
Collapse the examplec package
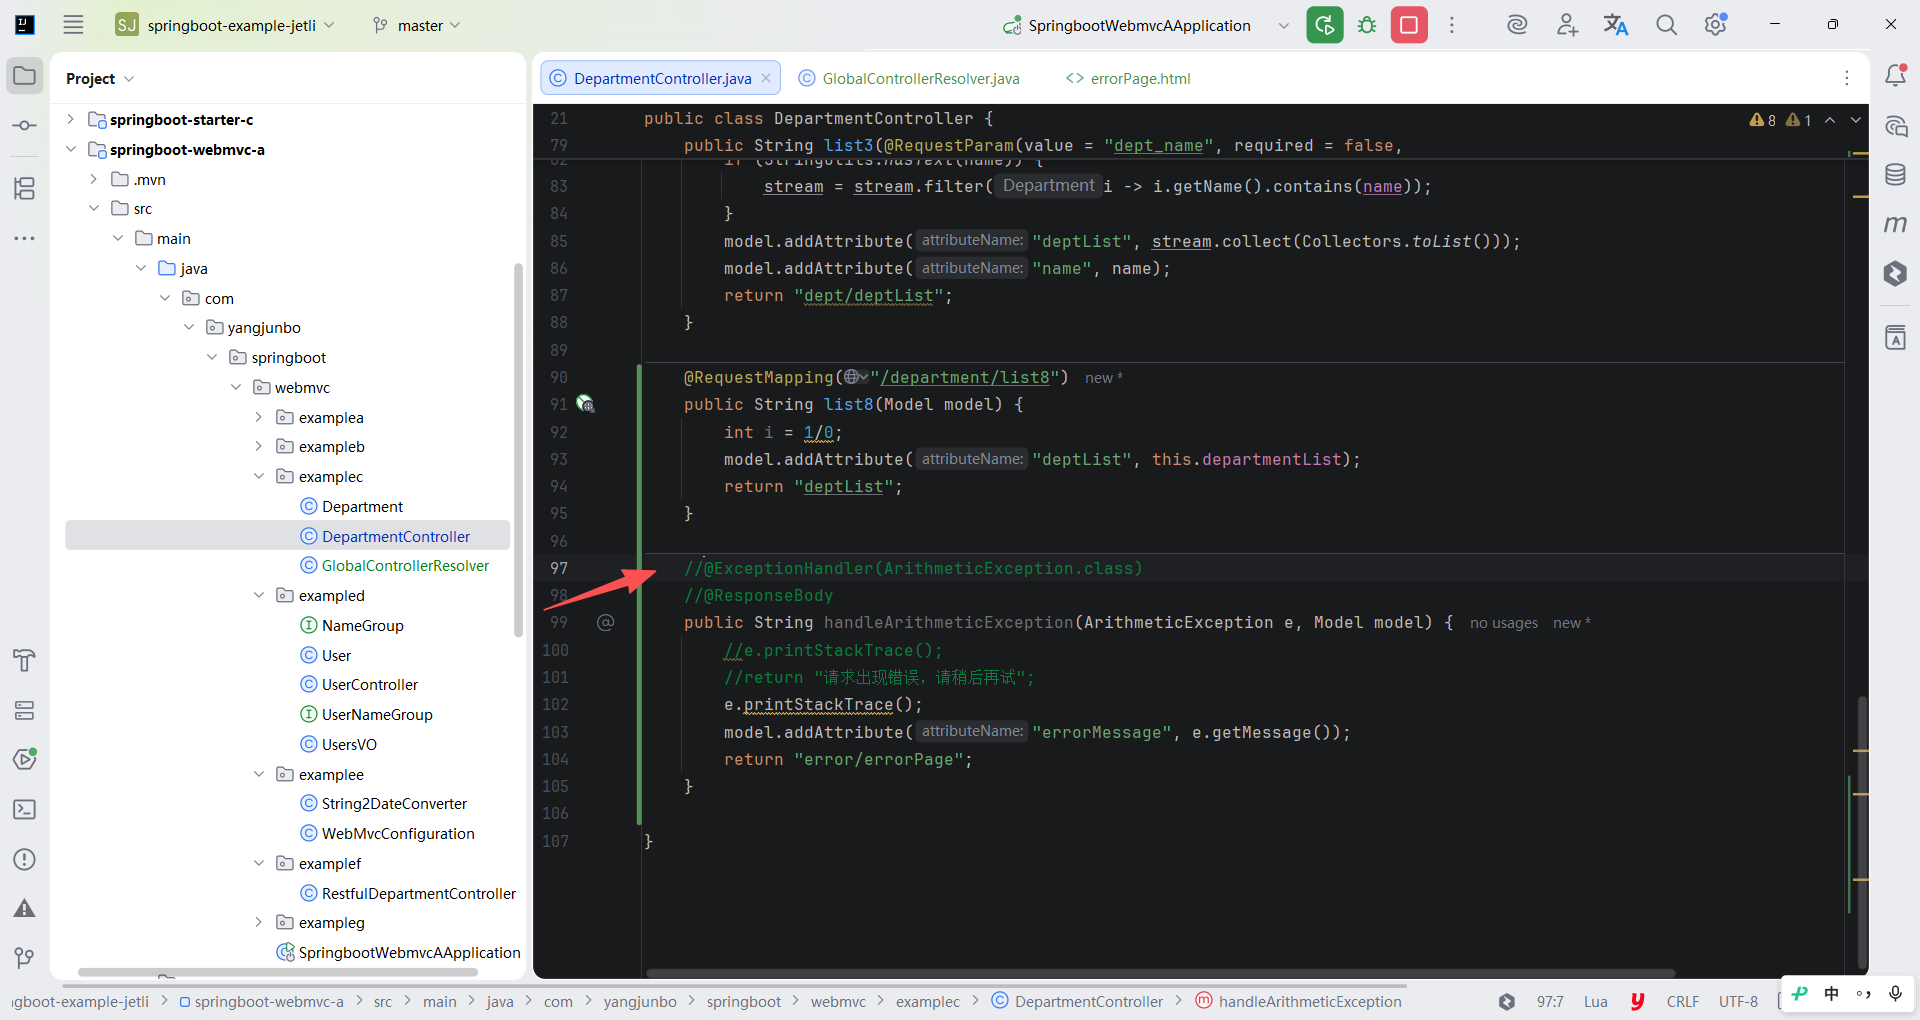click(259, 476)
